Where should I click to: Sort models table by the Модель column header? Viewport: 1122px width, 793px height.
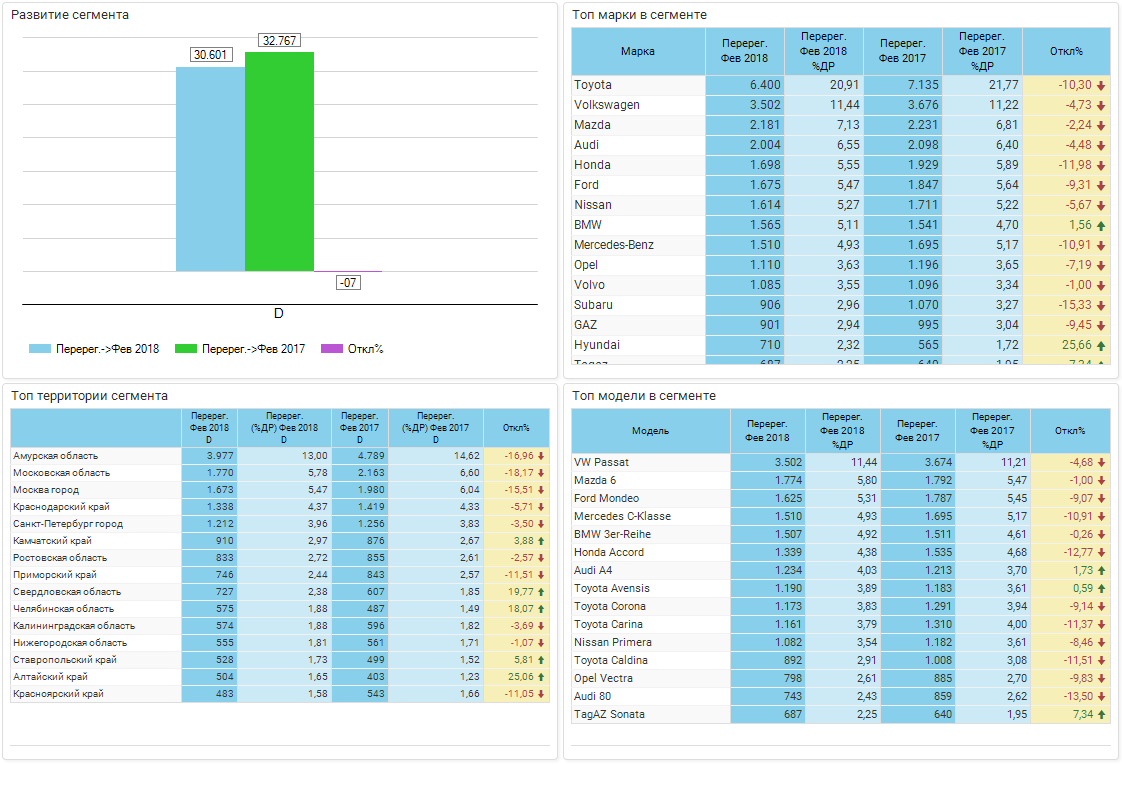coord(650,431)
